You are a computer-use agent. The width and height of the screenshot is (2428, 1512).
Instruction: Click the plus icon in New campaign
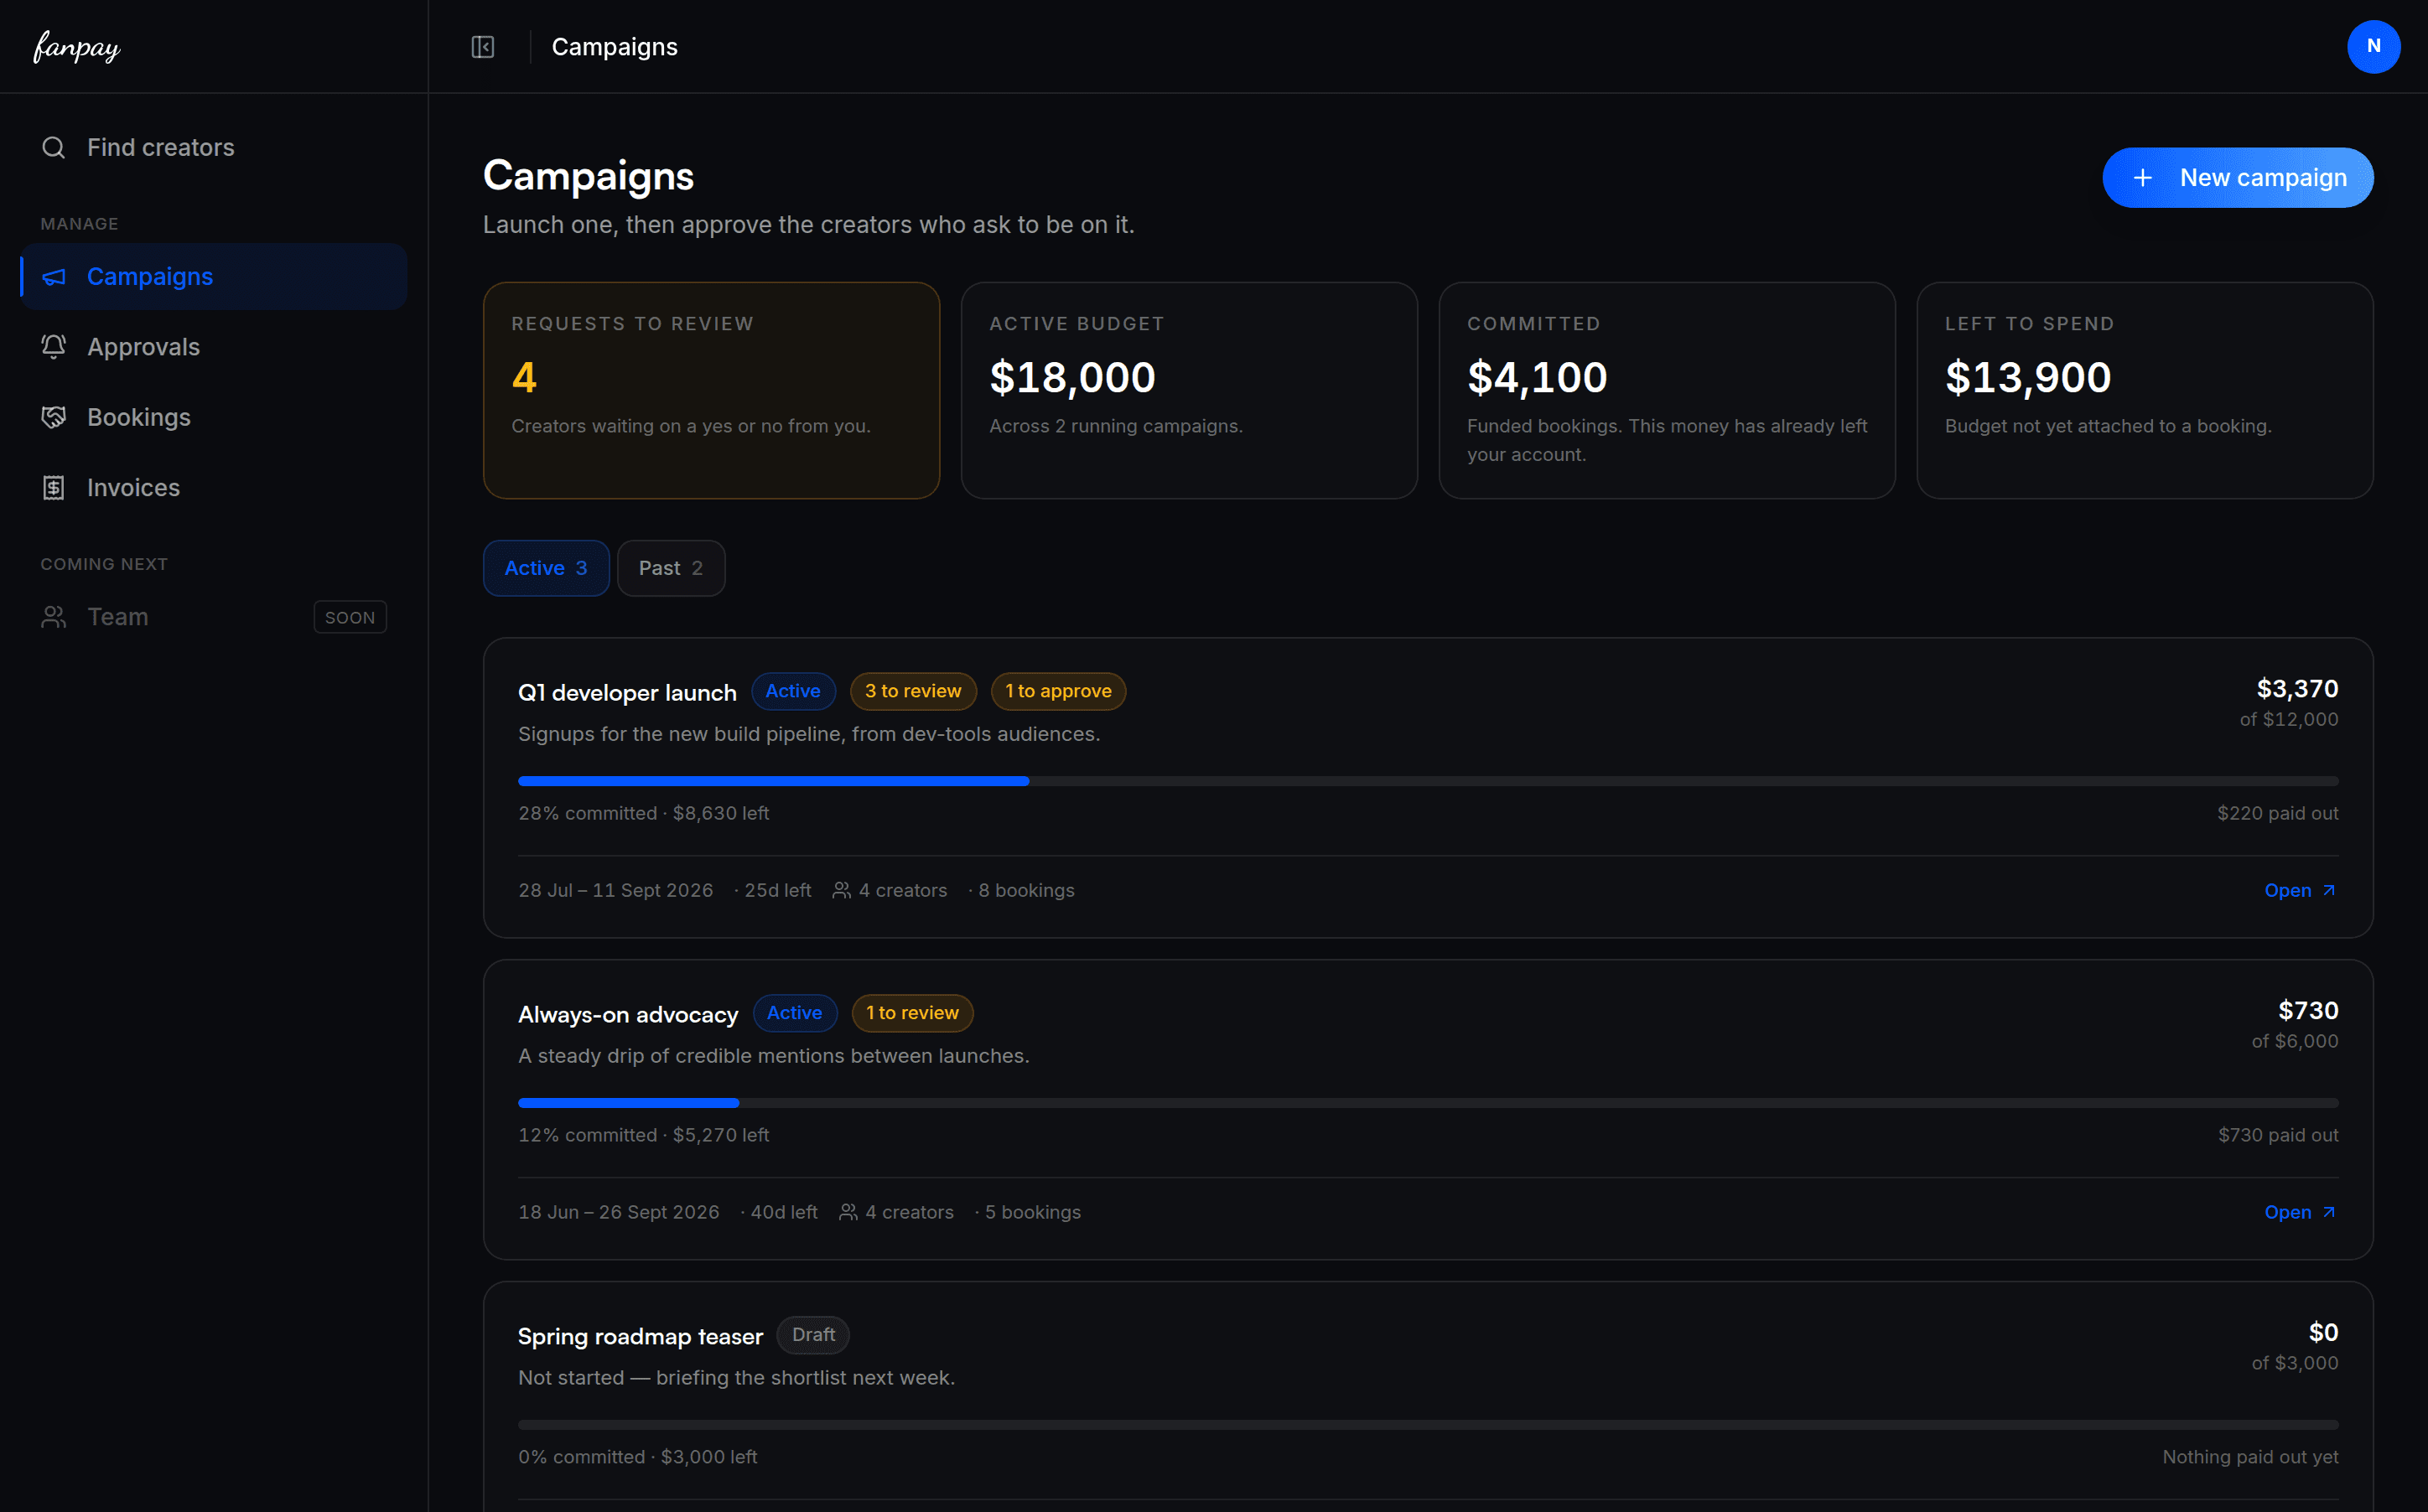(x=2143, y=178)
